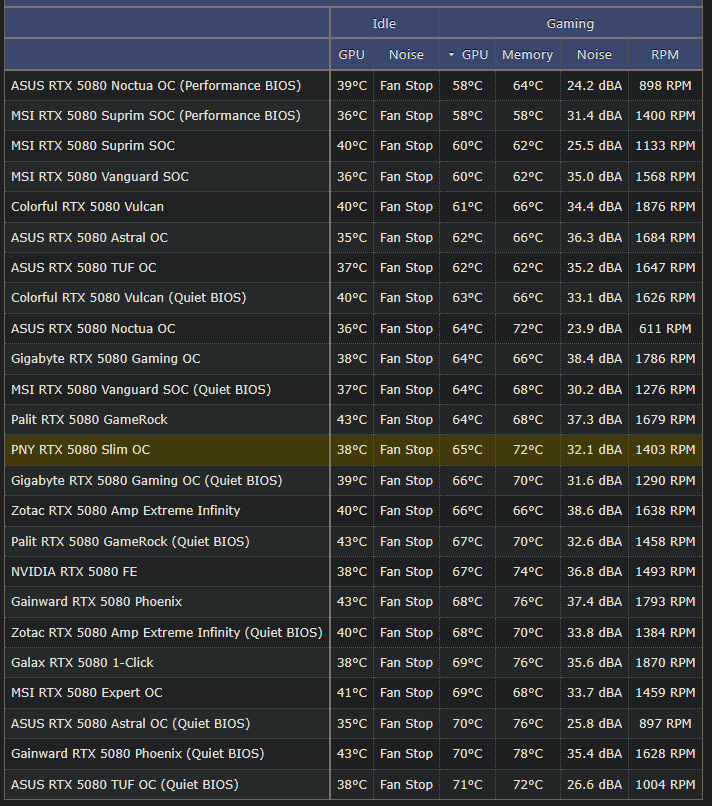Select the 74°C memory value for NVIDIA FE
This screenshot has height=806, width=712.
(527, 572)
